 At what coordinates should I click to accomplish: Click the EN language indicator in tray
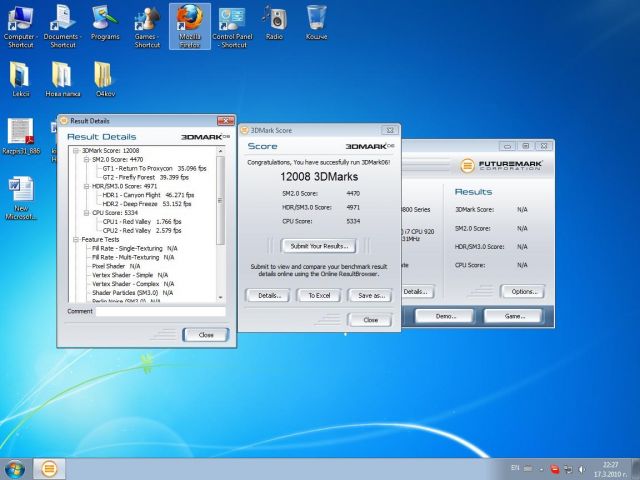click(x=515, y=468)
